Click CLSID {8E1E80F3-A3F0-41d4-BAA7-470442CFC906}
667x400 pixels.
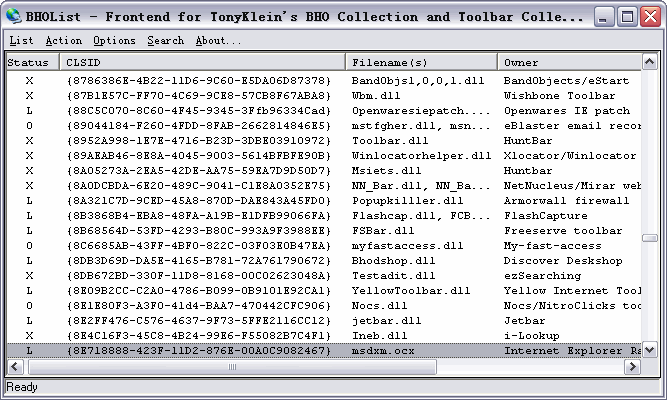point(199,306)
